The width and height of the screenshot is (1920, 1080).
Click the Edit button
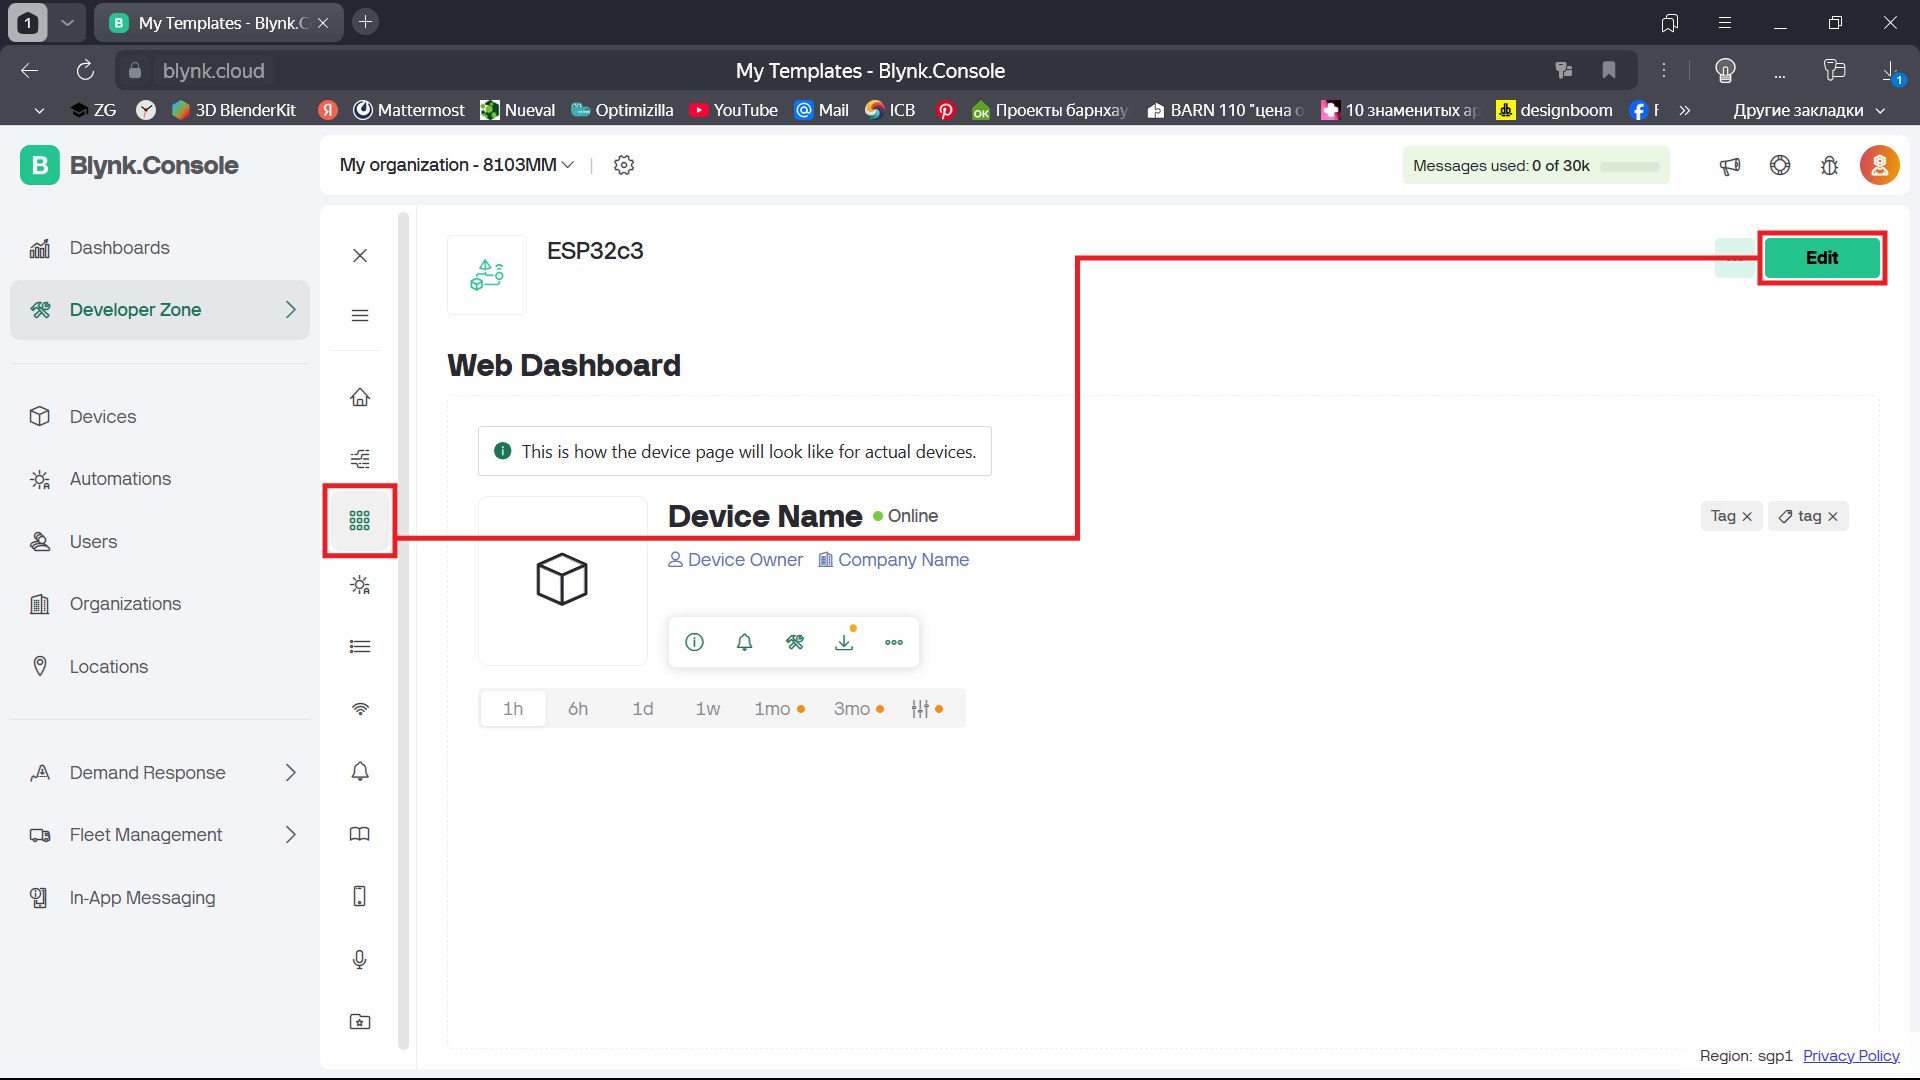pyautogui.click(x=1822, y=258)
